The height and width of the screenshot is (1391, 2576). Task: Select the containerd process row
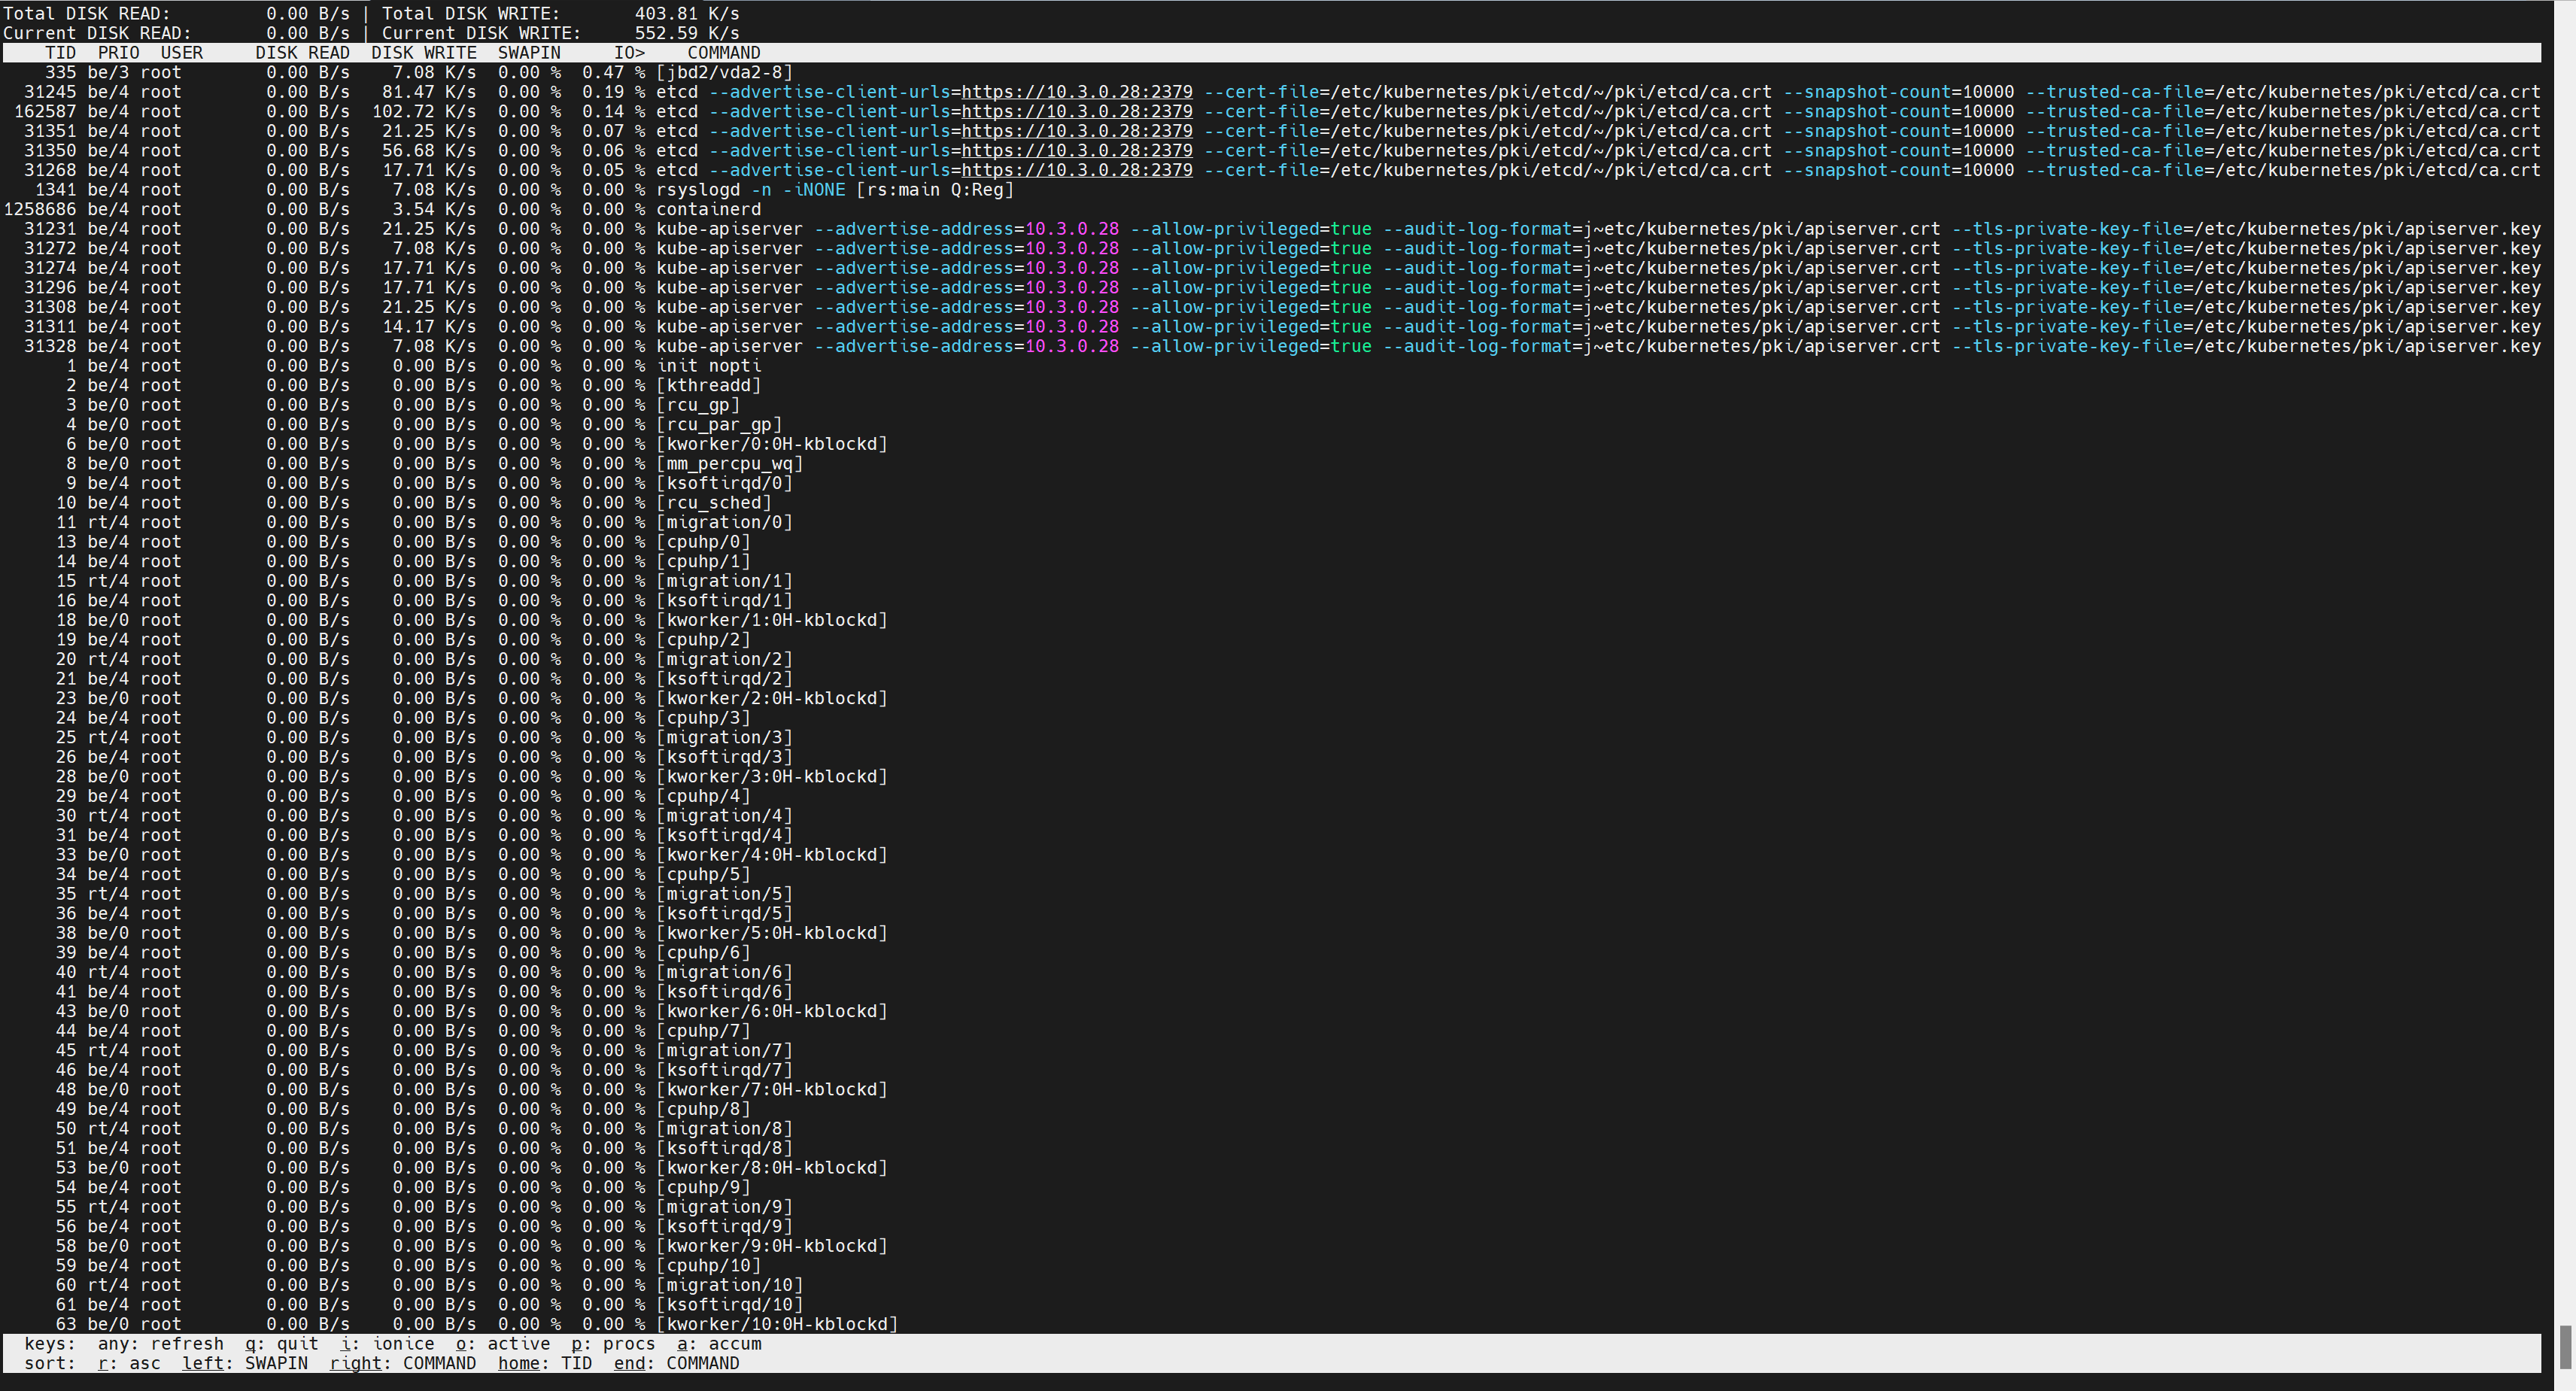pyautogui.click(x=708, y=210)
